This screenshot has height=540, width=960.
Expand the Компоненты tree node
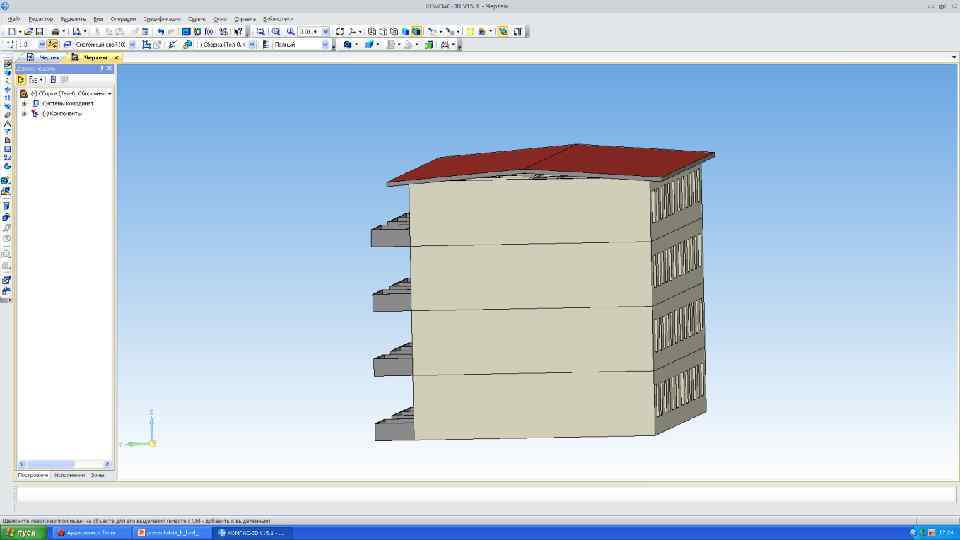(24, 114)
